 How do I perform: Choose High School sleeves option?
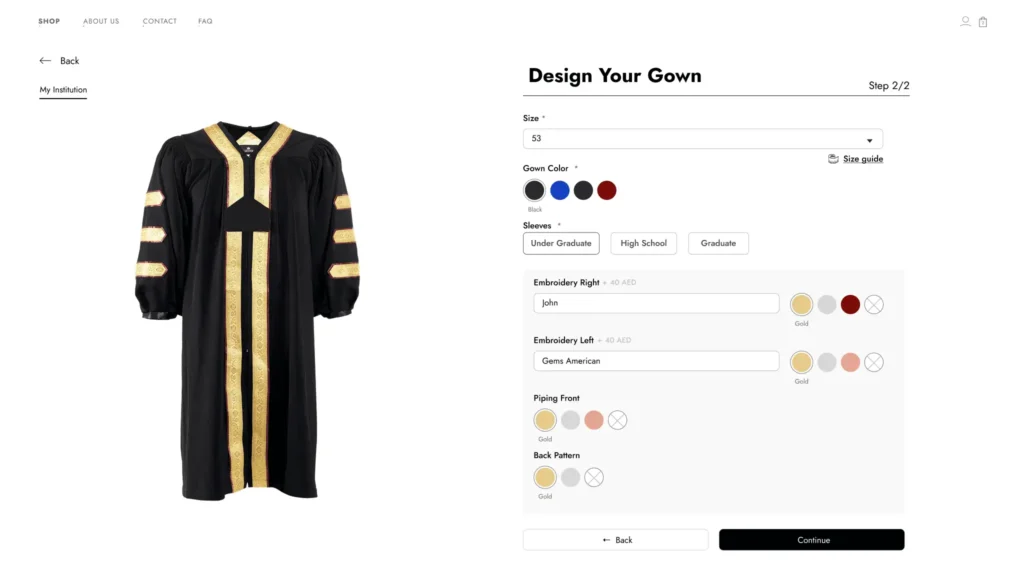(643, 243)
